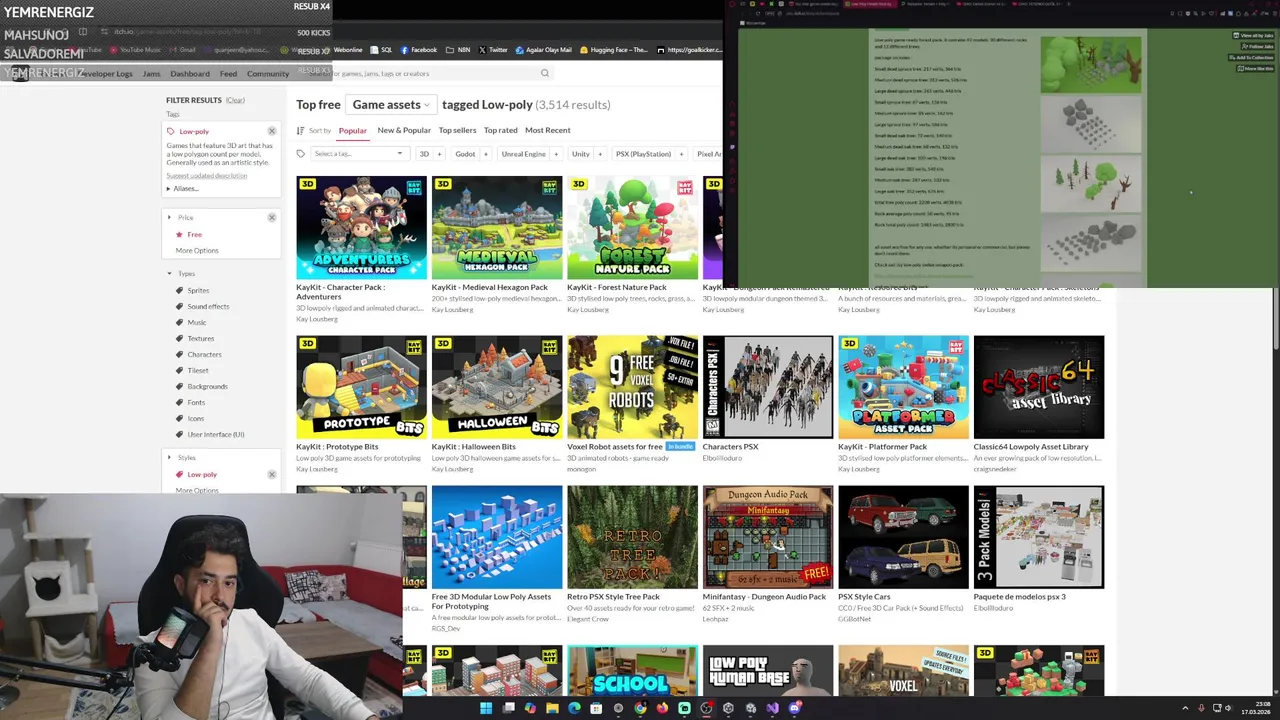Launch Microsoft Edge from taskbar

coord(575,708)
